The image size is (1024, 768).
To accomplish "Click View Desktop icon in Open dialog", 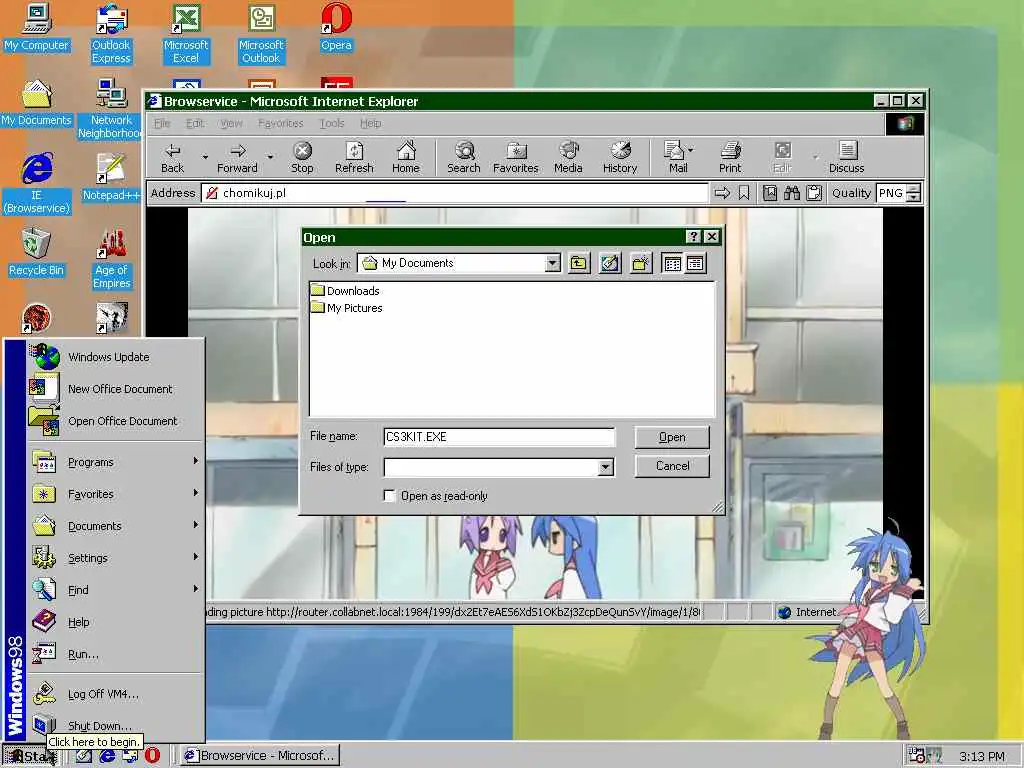I will pos(610,263).
